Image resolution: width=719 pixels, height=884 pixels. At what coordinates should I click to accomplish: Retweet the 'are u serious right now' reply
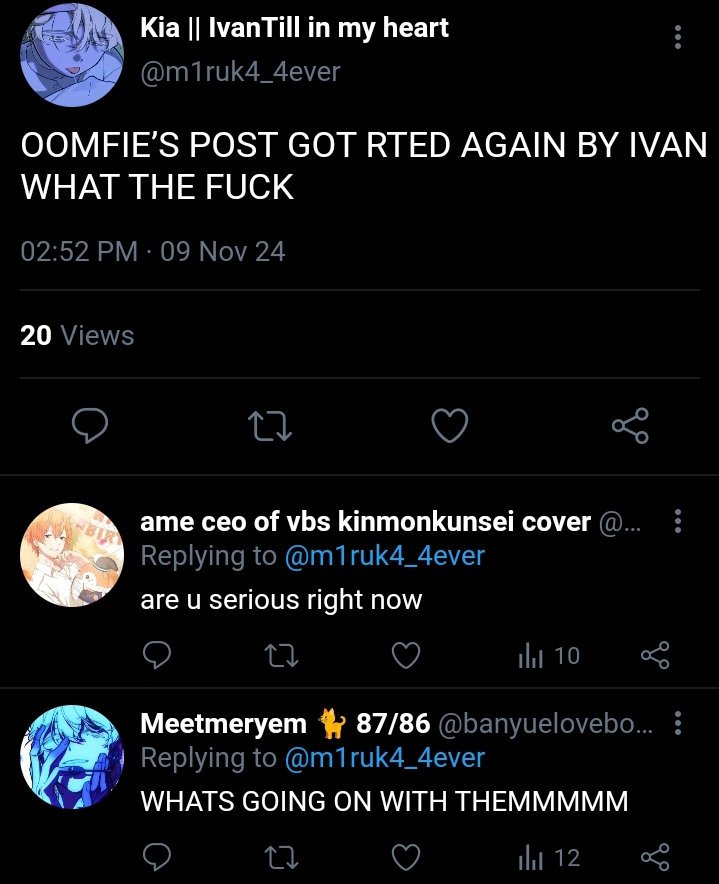(x=281, y=656)
